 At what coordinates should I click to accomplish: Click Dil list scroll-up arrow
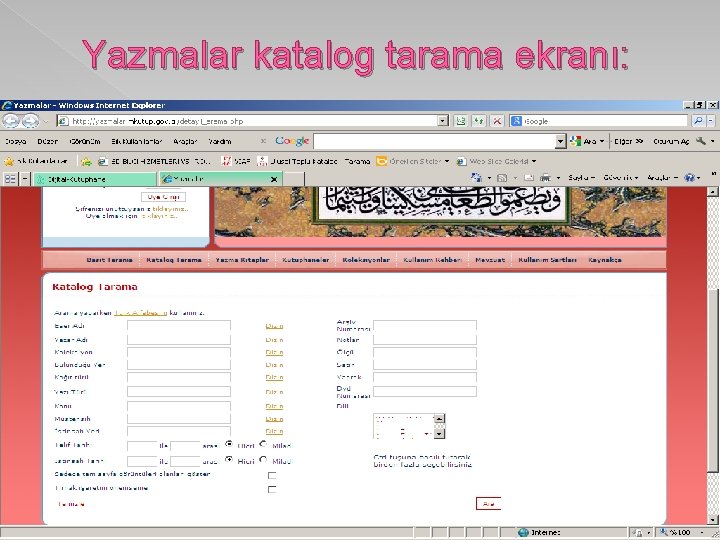tap(439, 418)
